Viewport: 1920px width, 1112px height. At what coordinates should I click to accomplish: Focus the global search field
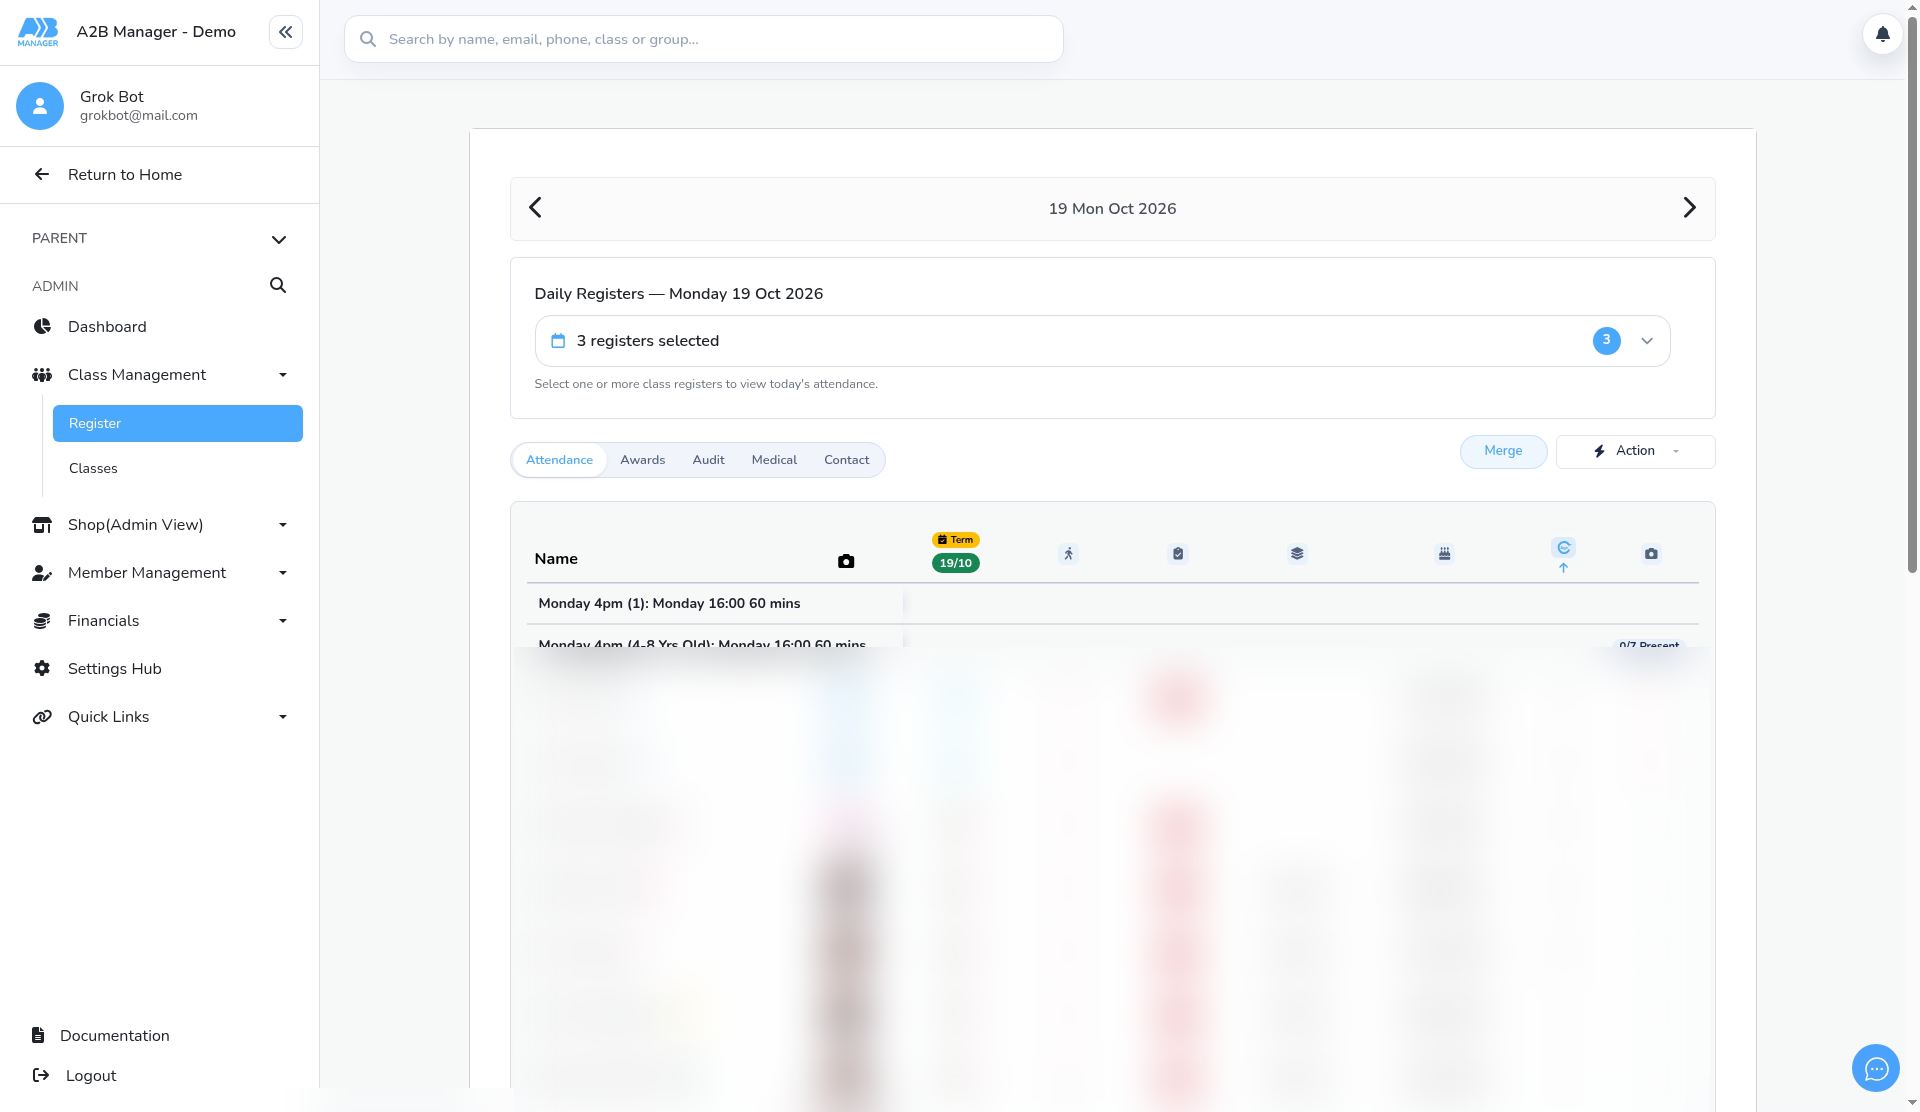pyautogui.click(x=704, y=39)
